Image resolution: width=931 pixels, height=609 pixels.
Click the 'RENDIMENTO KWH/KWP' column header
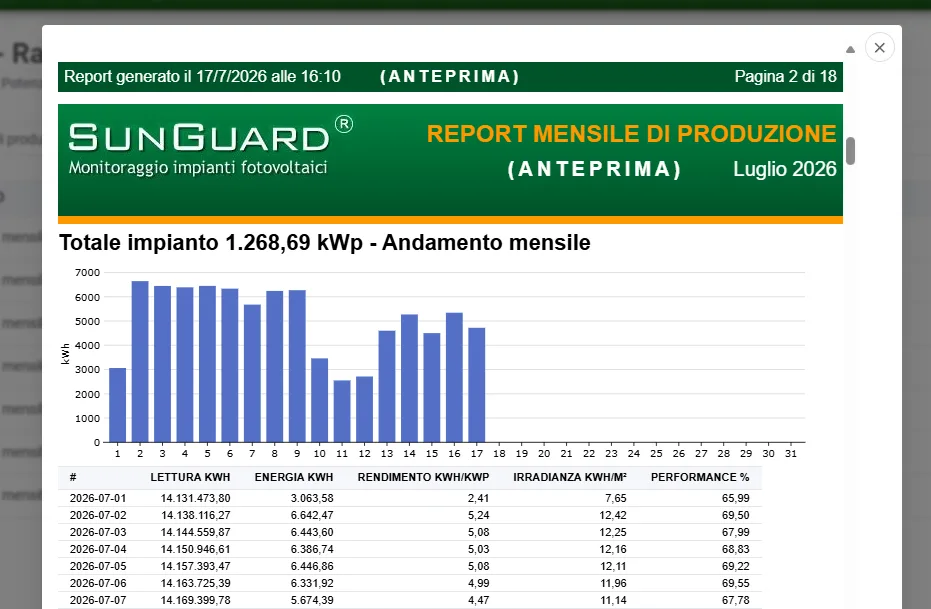coord(423,477)
